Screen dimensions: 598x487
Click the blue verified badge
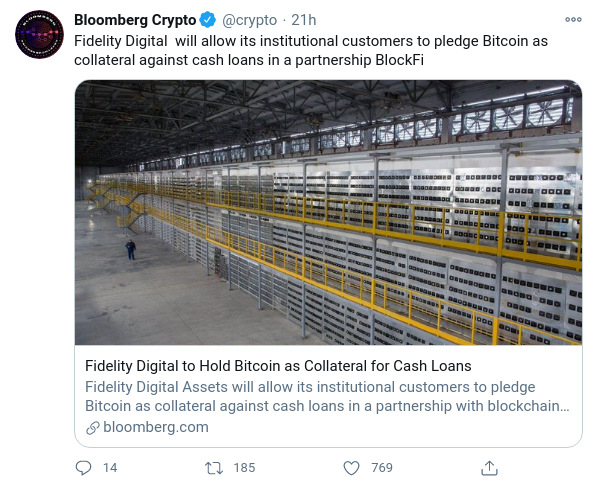click(x=207, y=20)
